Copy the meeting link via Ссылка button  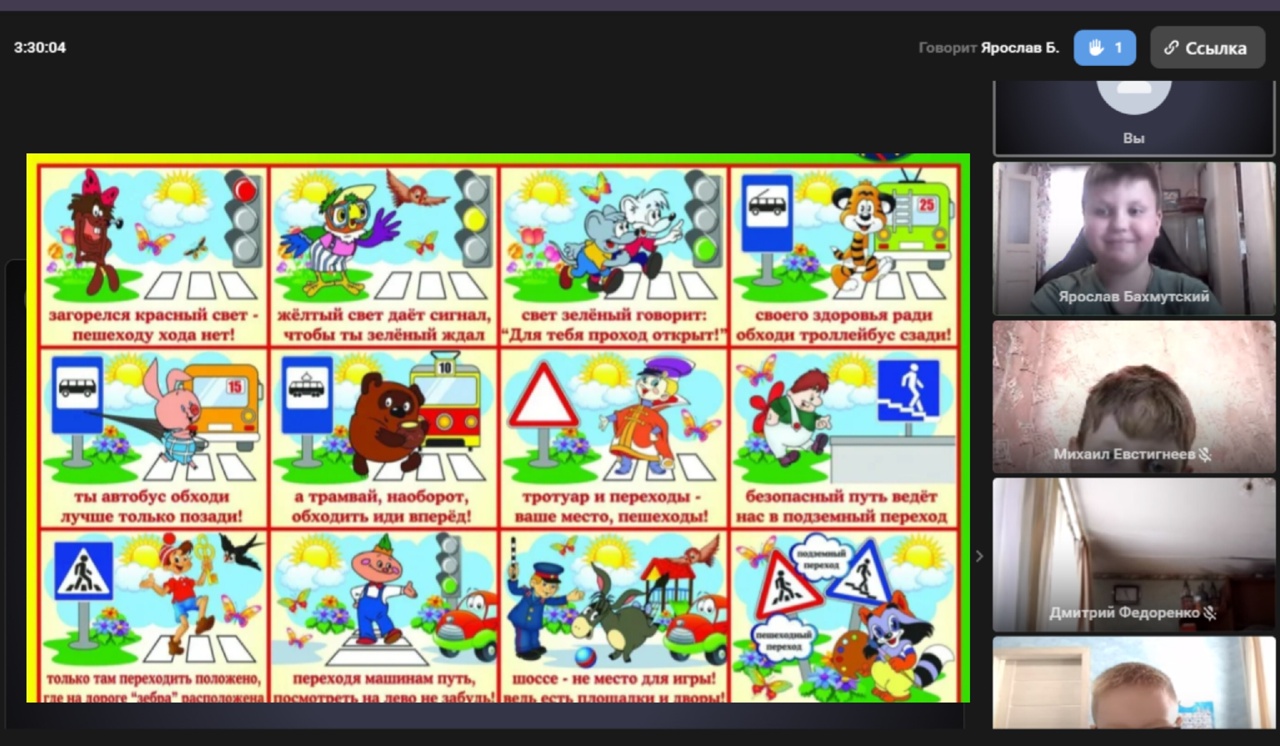1207,47
